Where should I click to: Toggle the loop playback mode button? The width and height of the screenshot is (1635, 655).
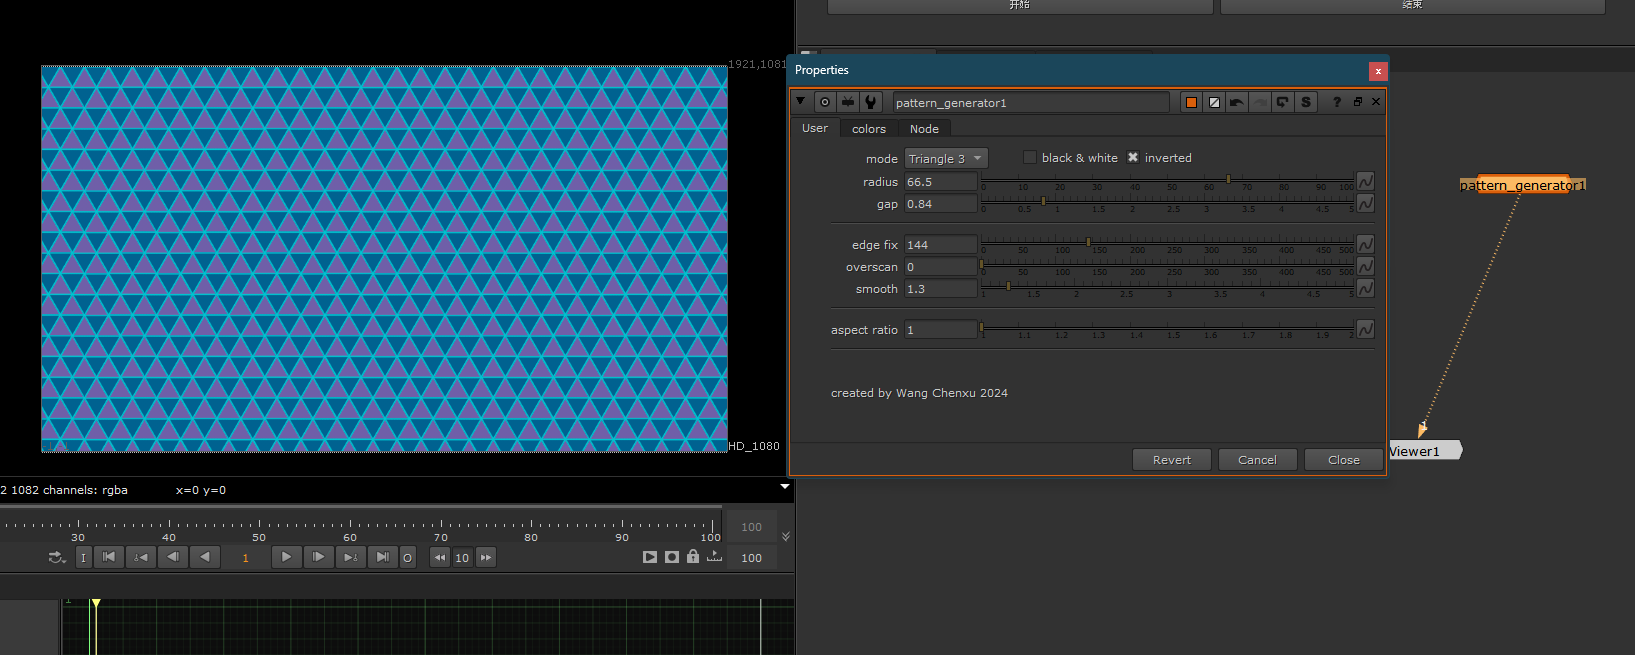click(x=56, y=557)
